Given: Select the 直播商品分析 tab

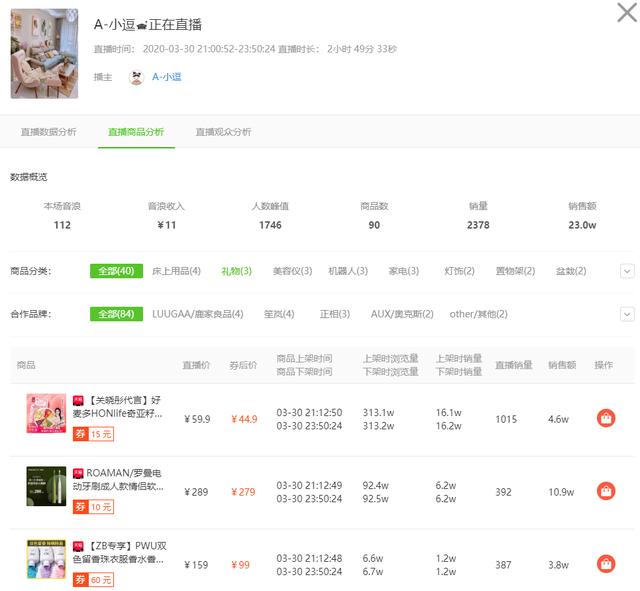Looking at the screenshot, I should pos(136,132).
